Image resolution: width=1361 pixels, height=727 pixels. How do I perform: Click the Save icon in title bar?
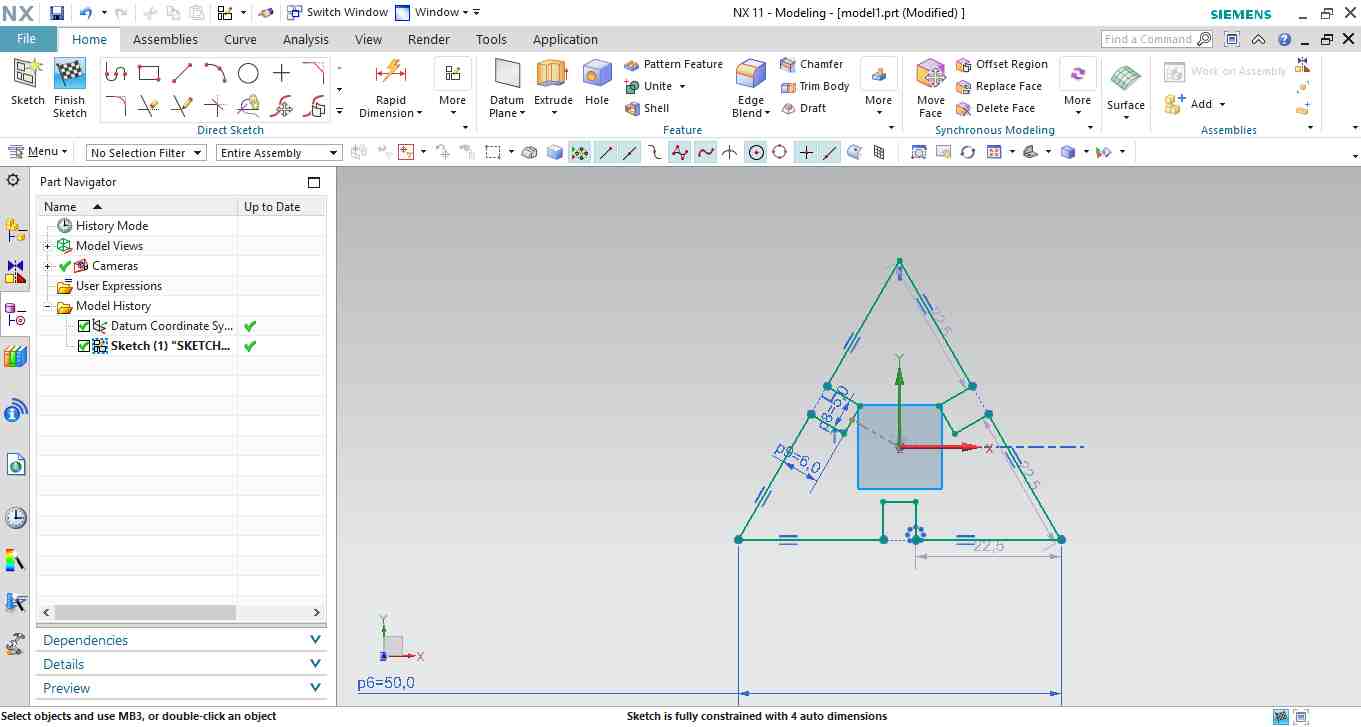[57, 13]
